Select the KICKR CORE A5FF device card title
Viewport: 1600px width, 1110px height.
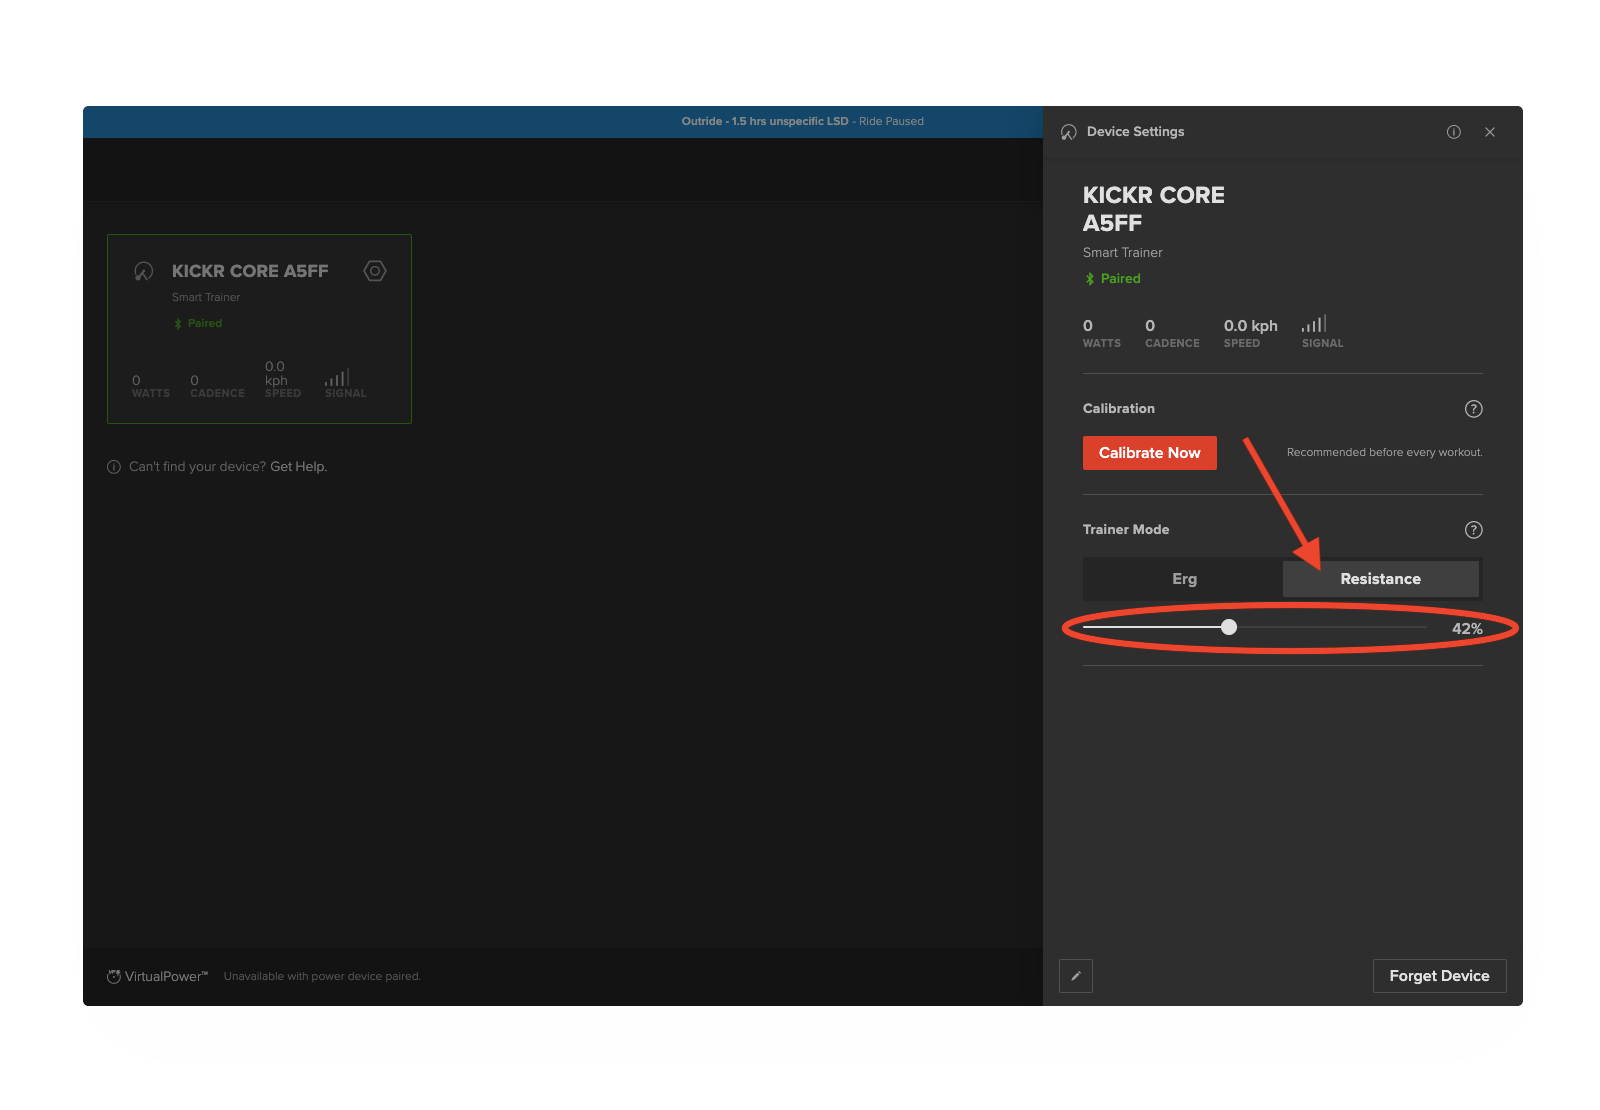pos(250,271)
